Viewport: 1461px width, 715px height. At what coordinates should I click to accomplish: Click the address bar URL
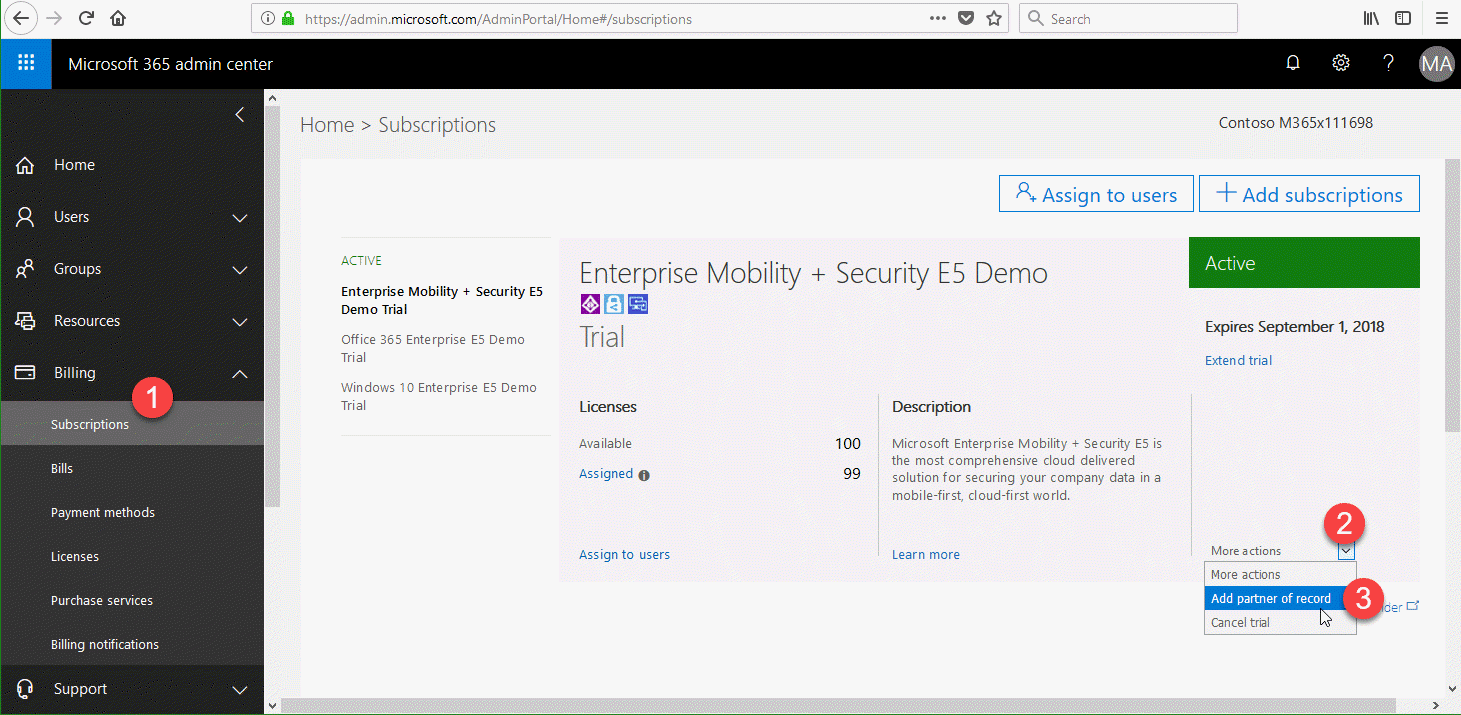click(498, 18)
